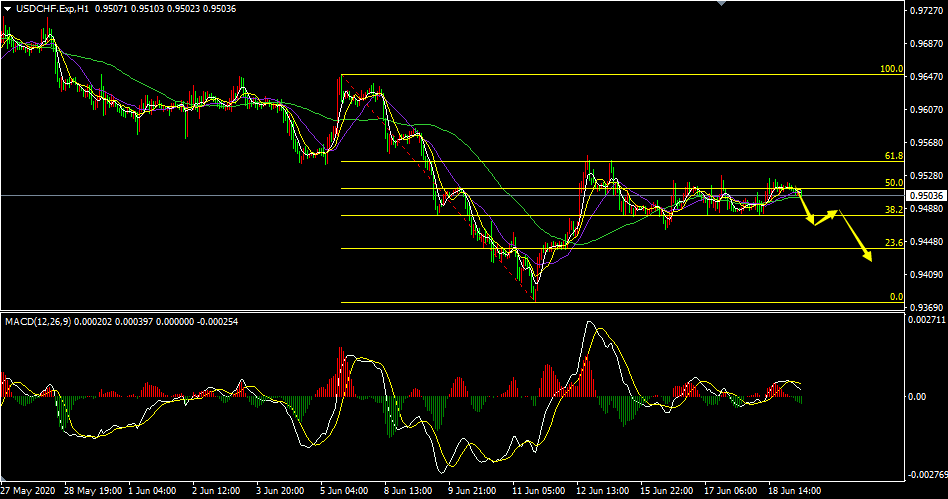948x499 pixels.
Task: Click time axis label 15 Jun 22:00
Action: coord(667,490)
